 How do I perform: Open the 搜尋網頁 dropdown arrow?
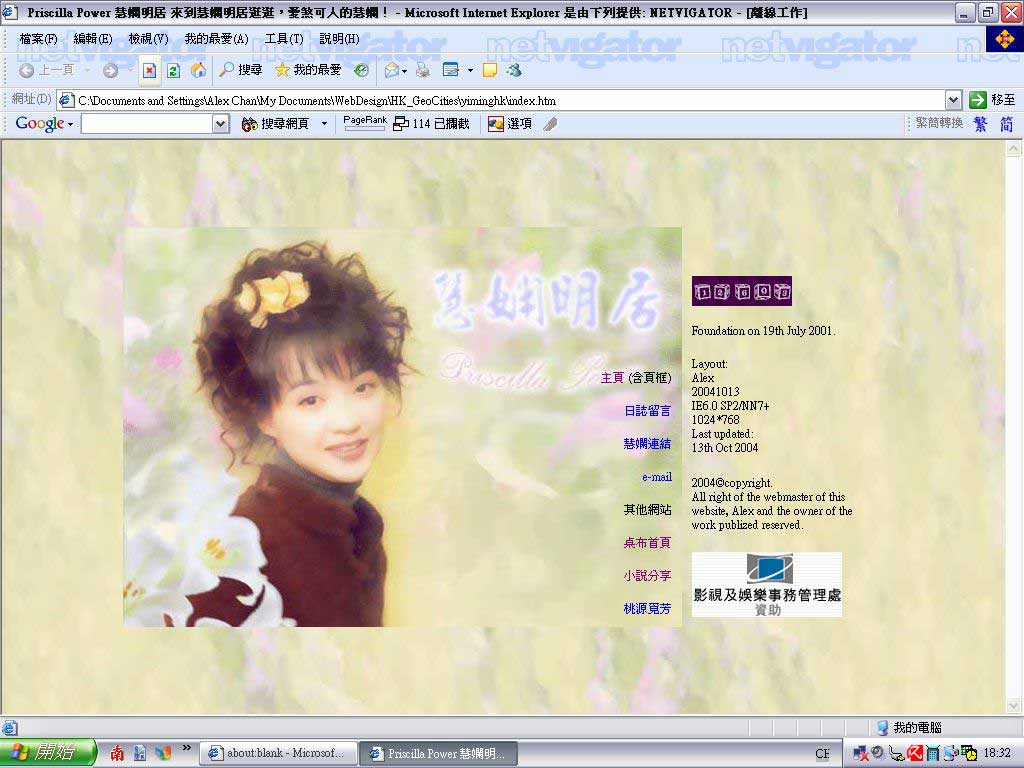pyautogui.click(x=324, y=123)
